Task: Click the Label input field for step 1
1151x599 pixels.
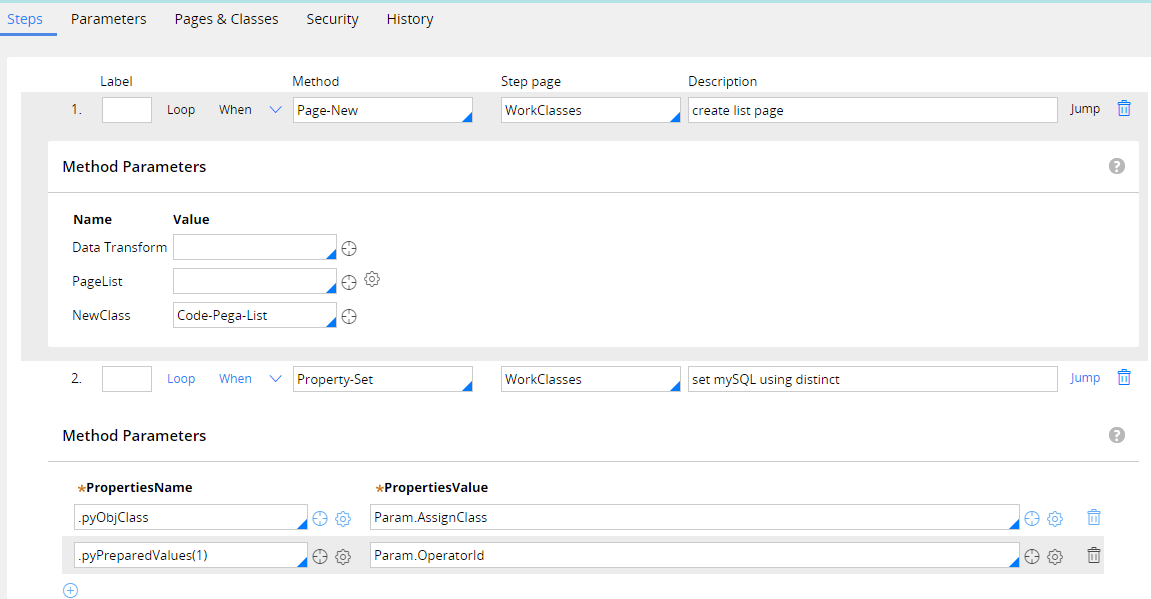Action: 126,108
